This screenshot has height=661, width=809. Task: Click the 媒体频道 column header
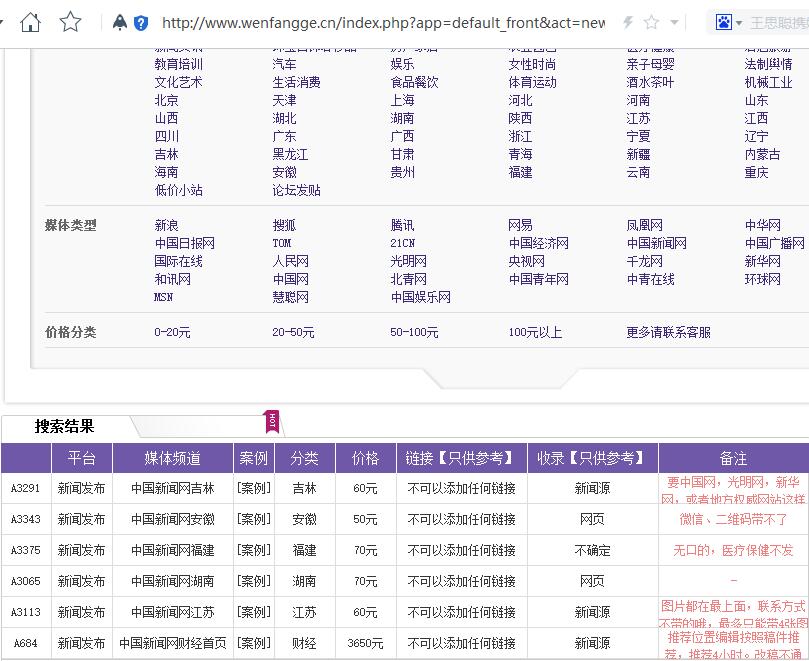[173, 458]
